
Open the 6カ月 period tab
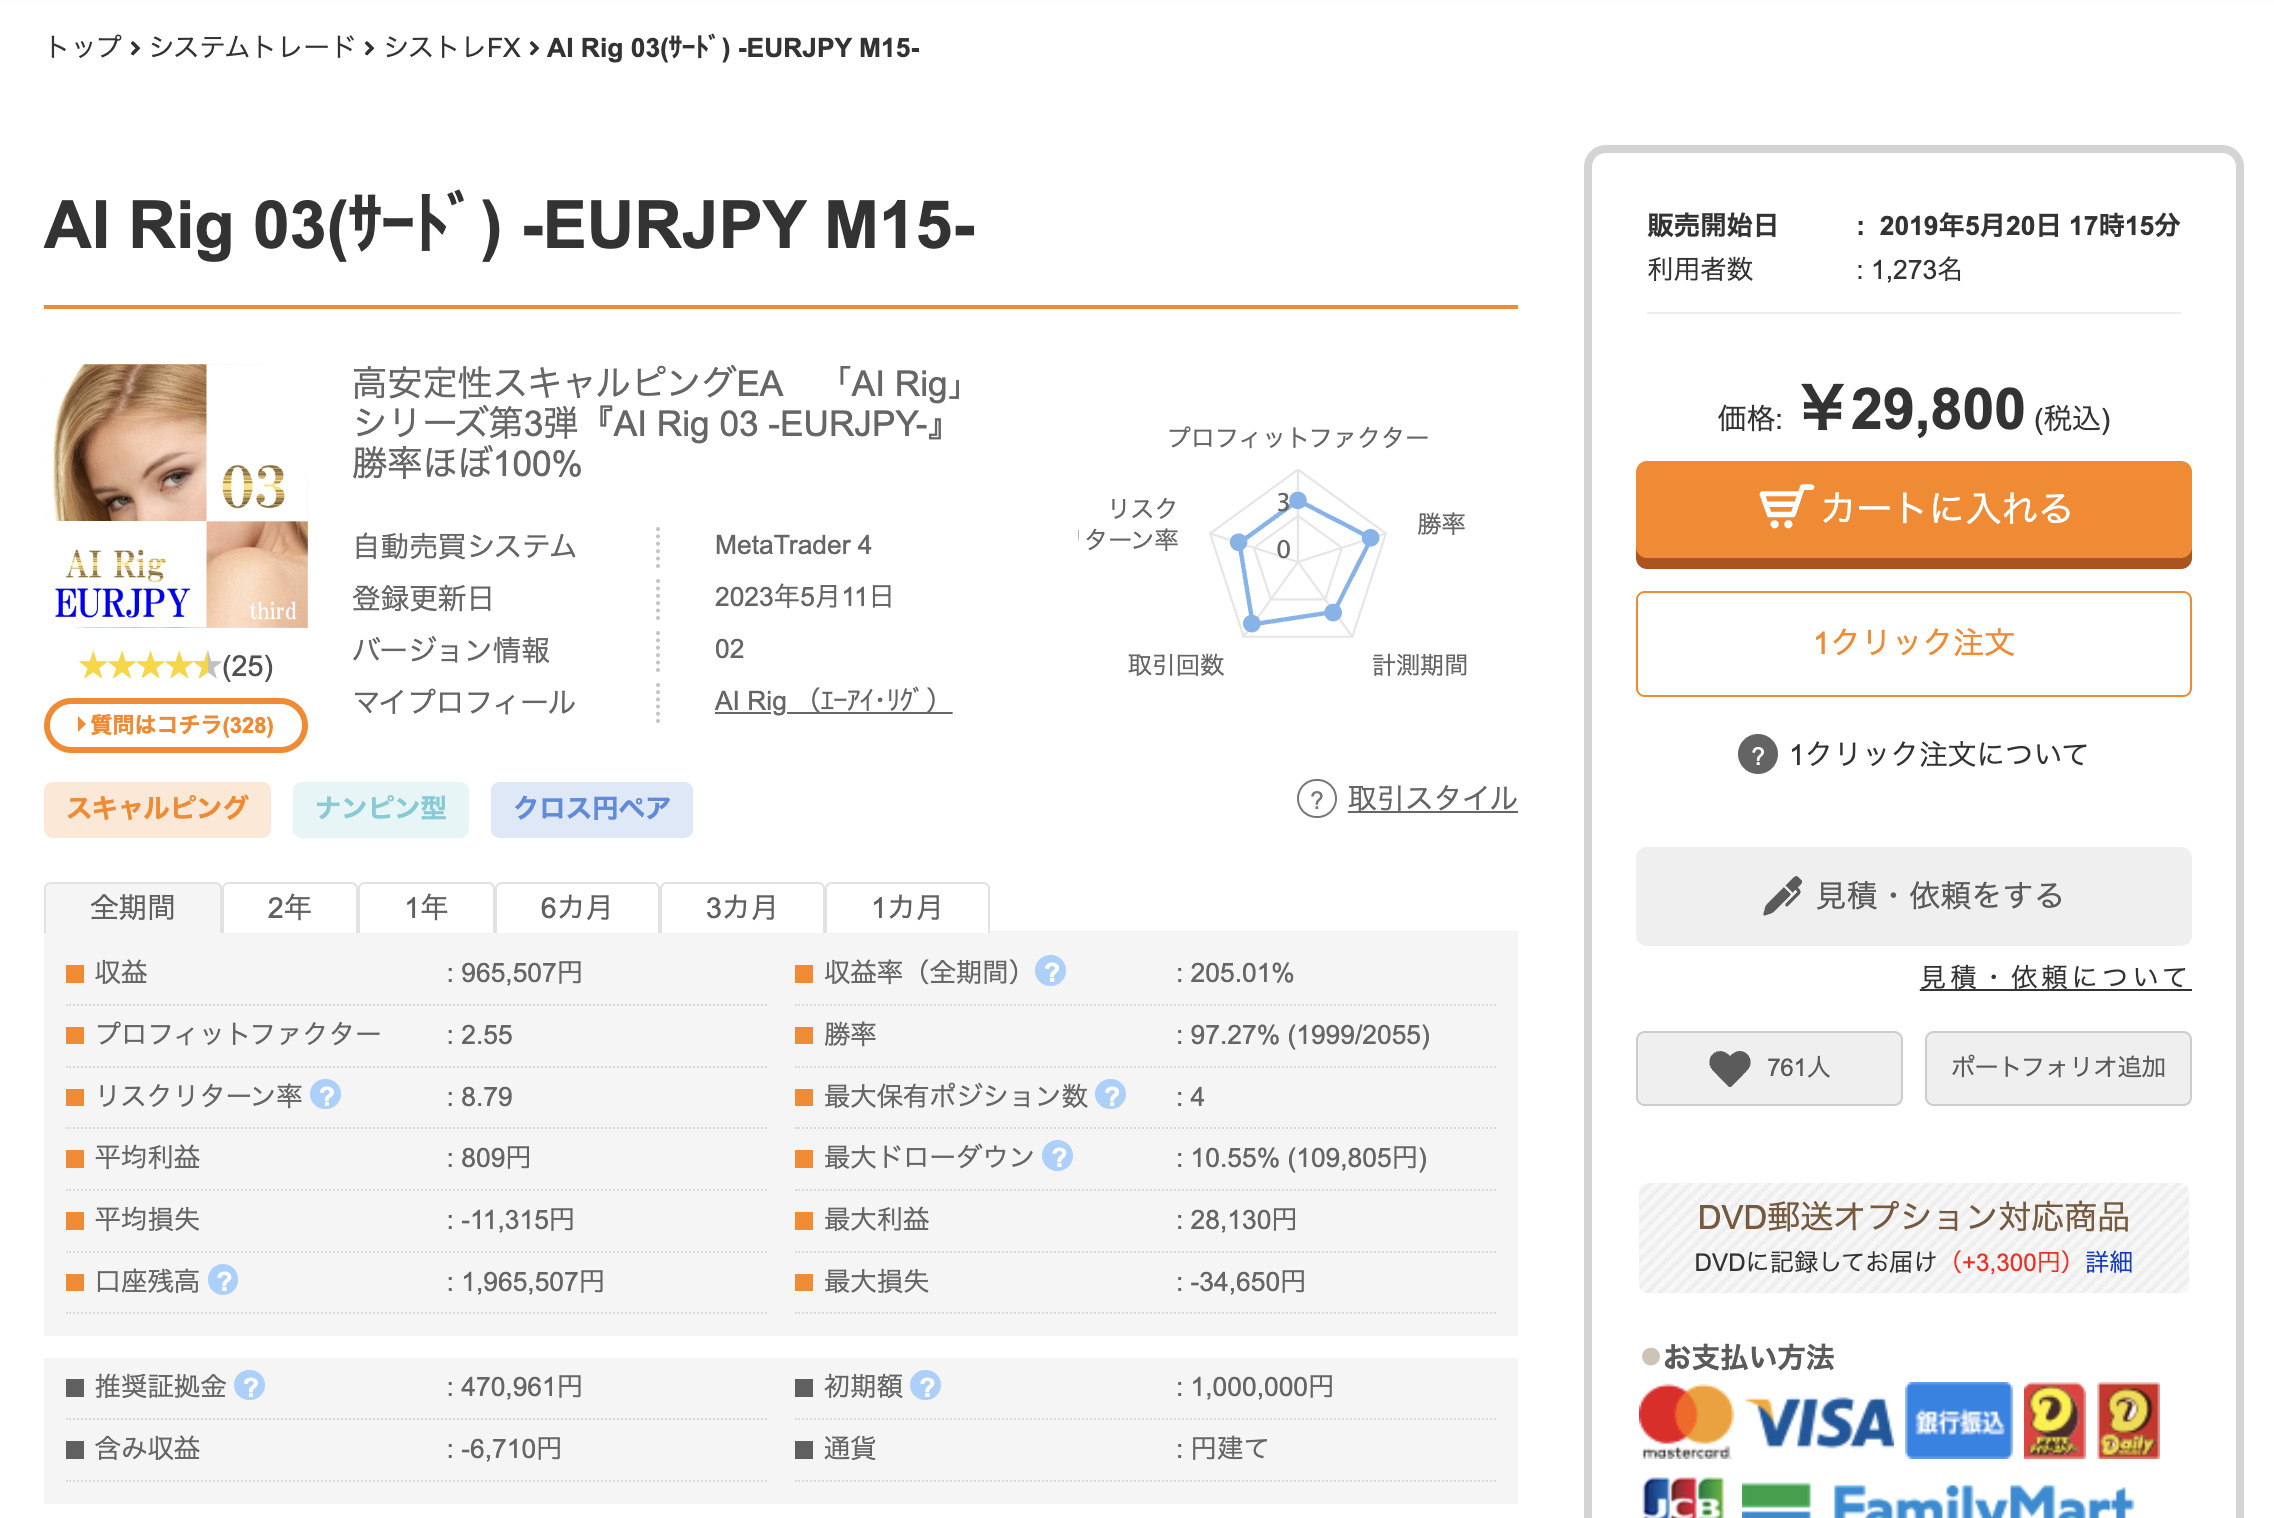click(576, 908)
